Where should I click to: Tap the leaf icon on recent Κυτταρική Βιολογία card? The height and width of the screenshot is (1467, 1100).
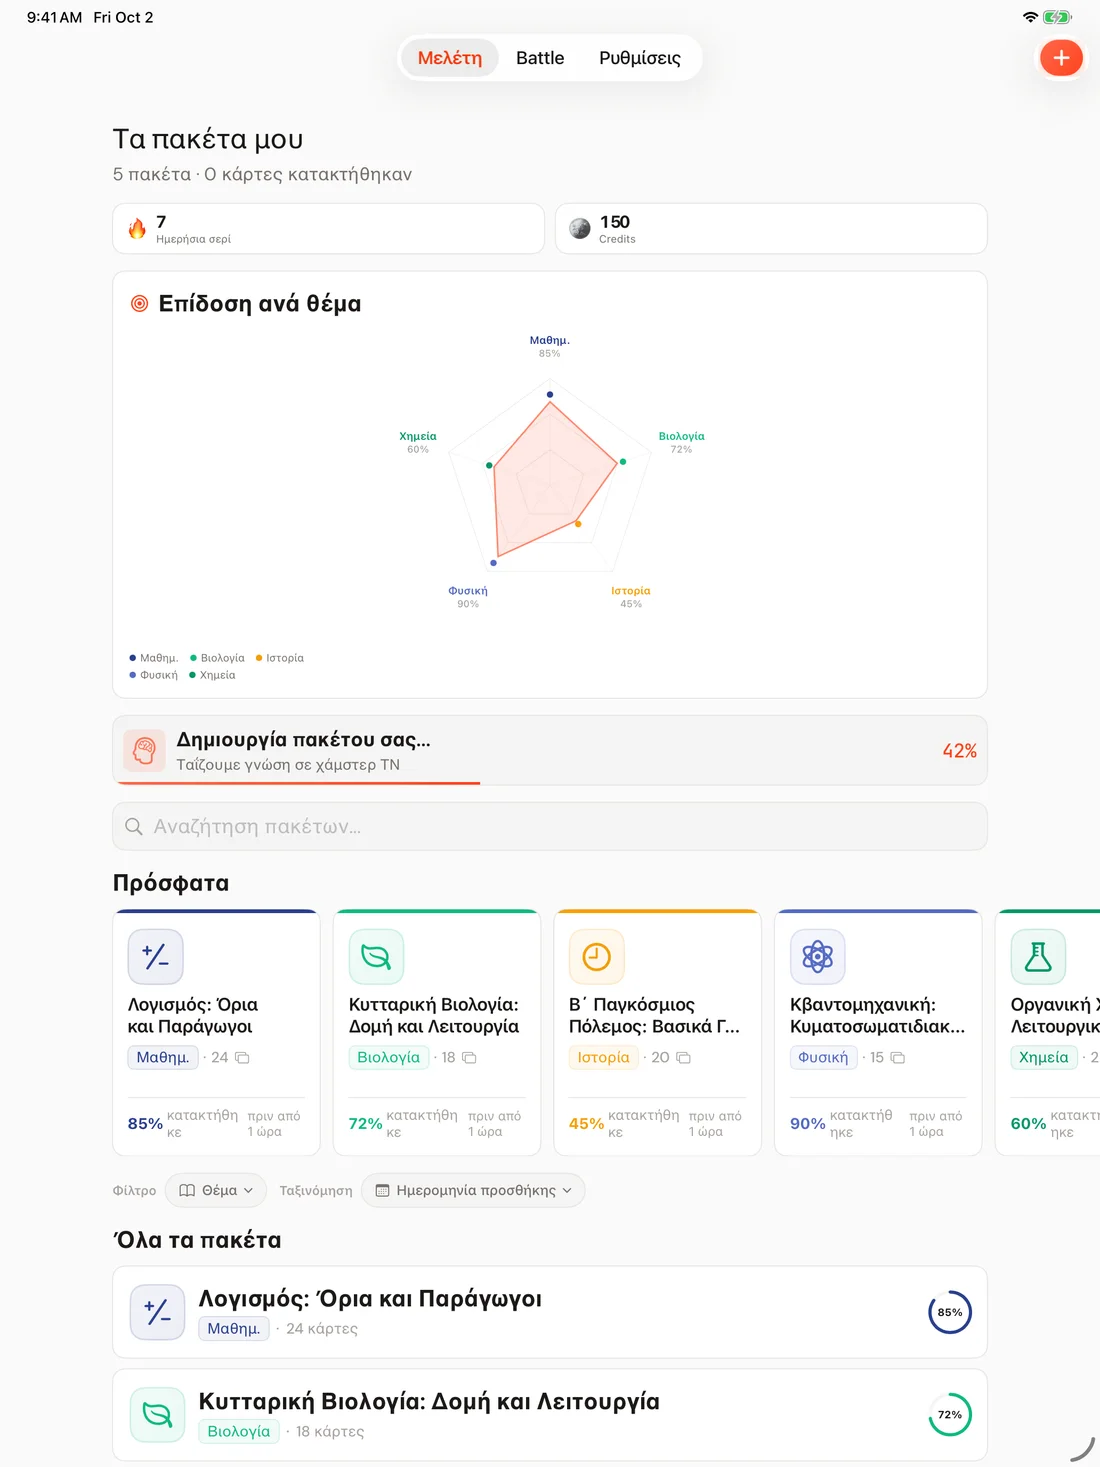coord(376,957)
